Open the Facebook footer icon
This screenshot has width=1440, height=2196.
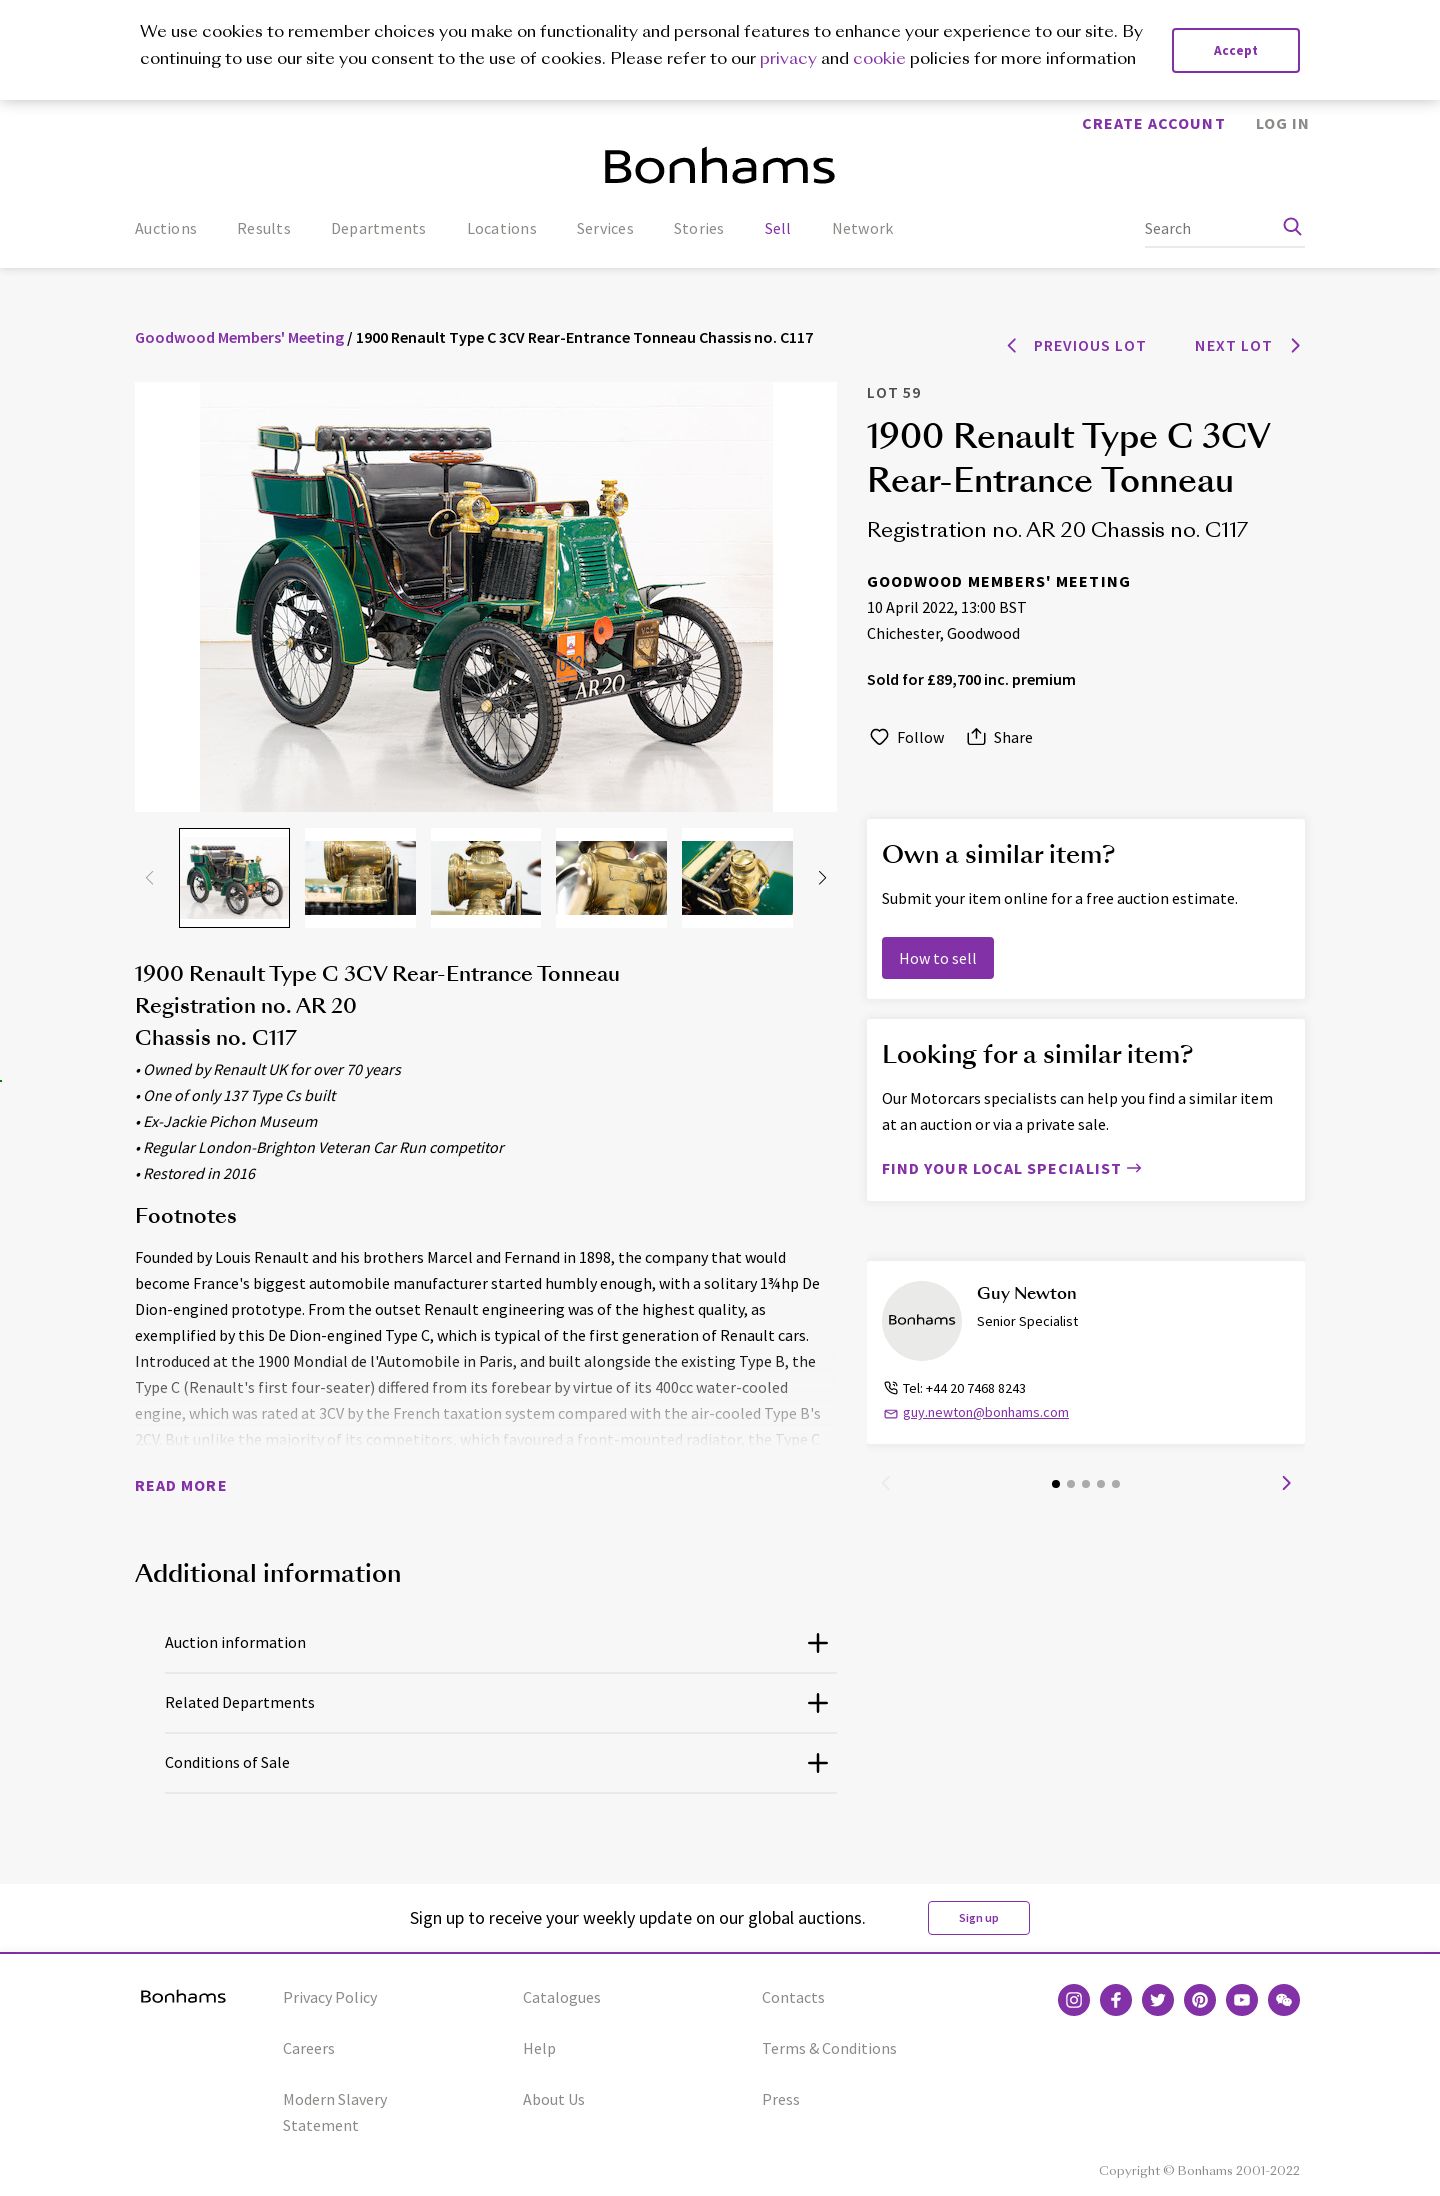(1116, 2000)
